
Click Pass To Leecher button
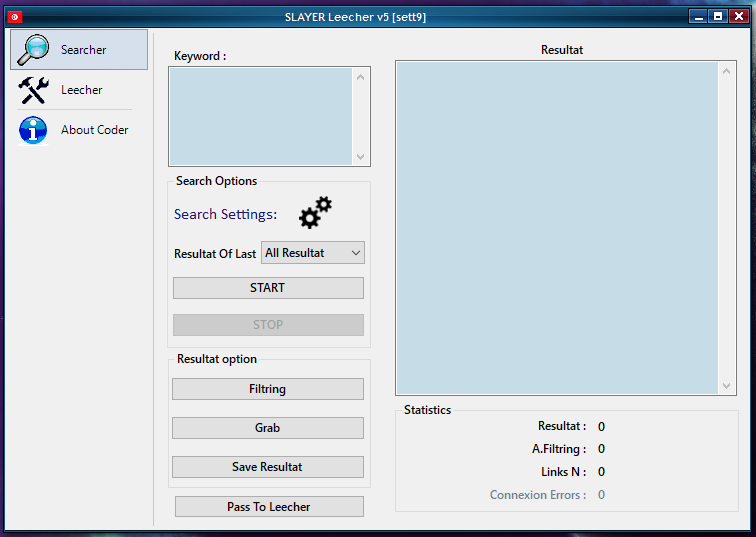268,507
